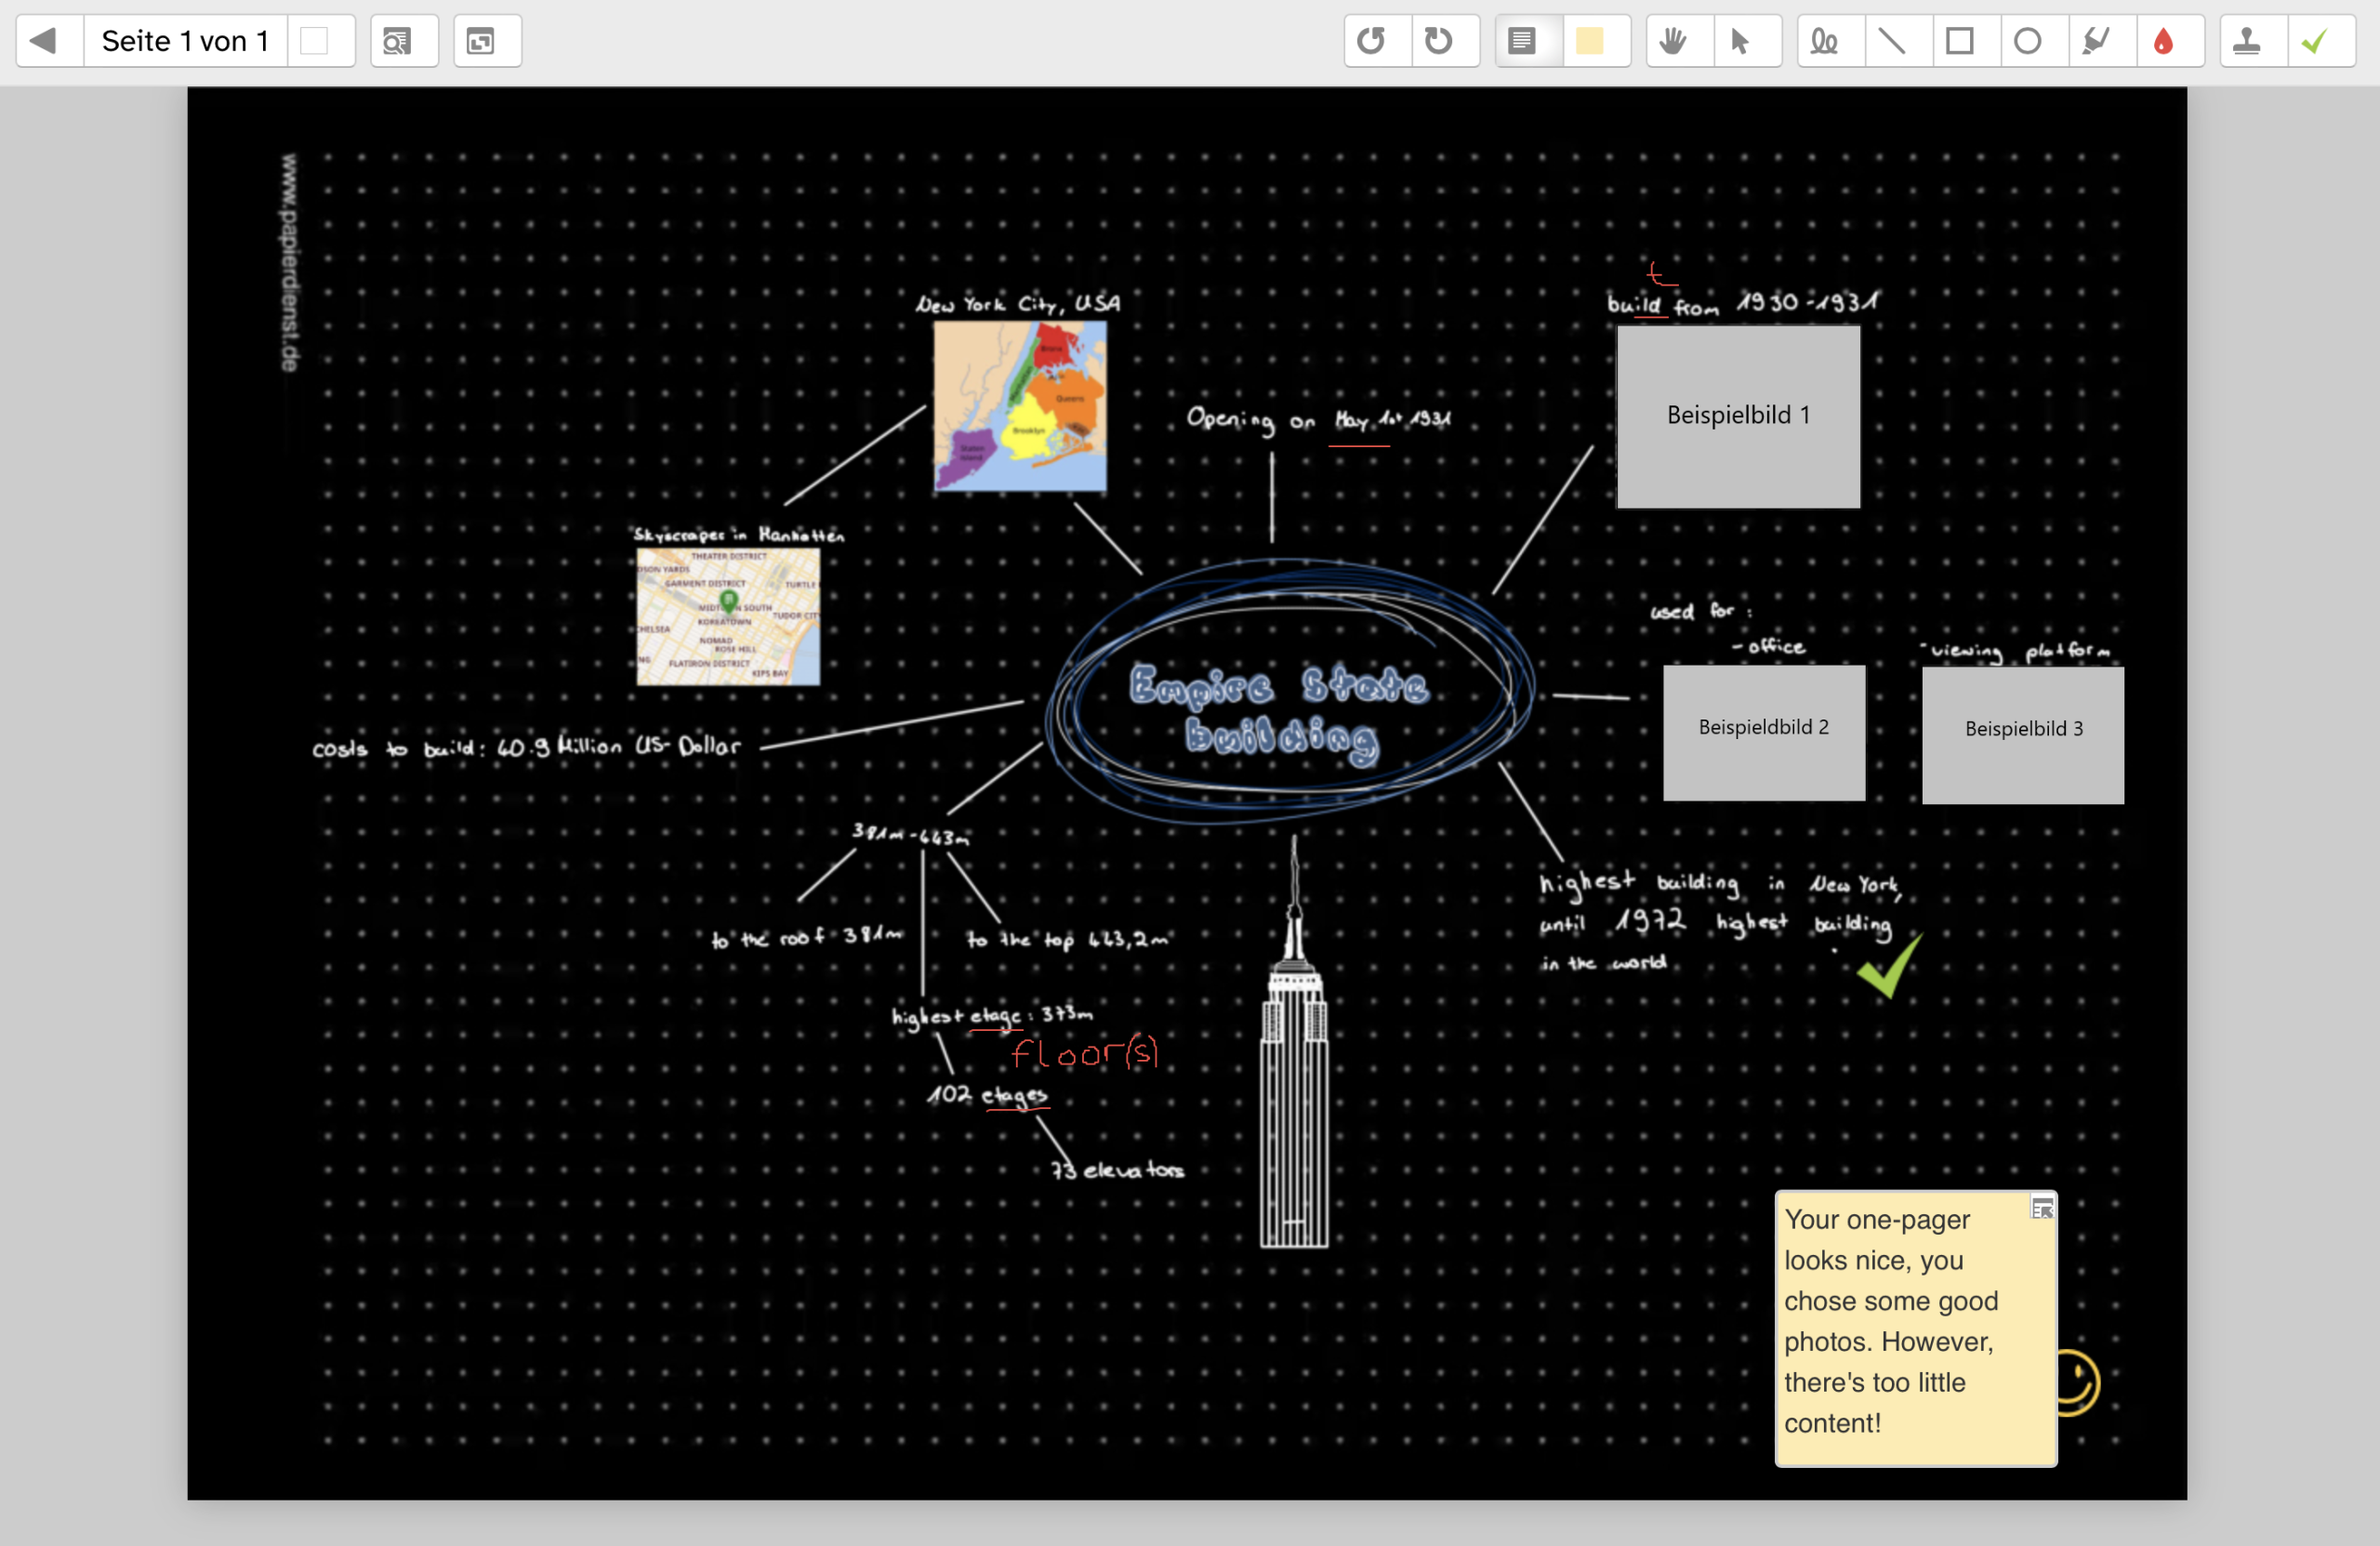2380x1546 pixels.
Task: Choose the freehand scribble drawing tool
Action: pyautogui.click(x=1824, y=41)
